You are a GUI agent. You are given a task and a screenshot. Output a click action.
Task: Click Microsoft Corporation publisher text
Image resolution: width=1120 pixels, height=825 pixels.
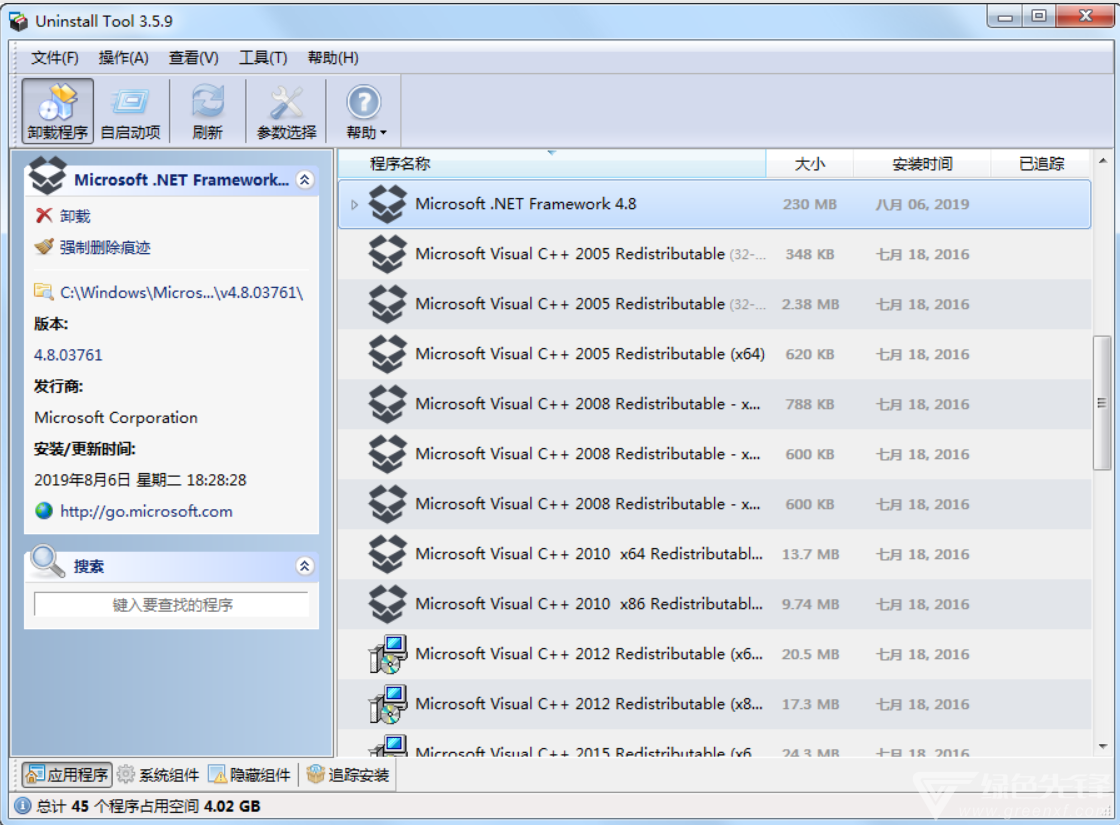coord(116,417)
